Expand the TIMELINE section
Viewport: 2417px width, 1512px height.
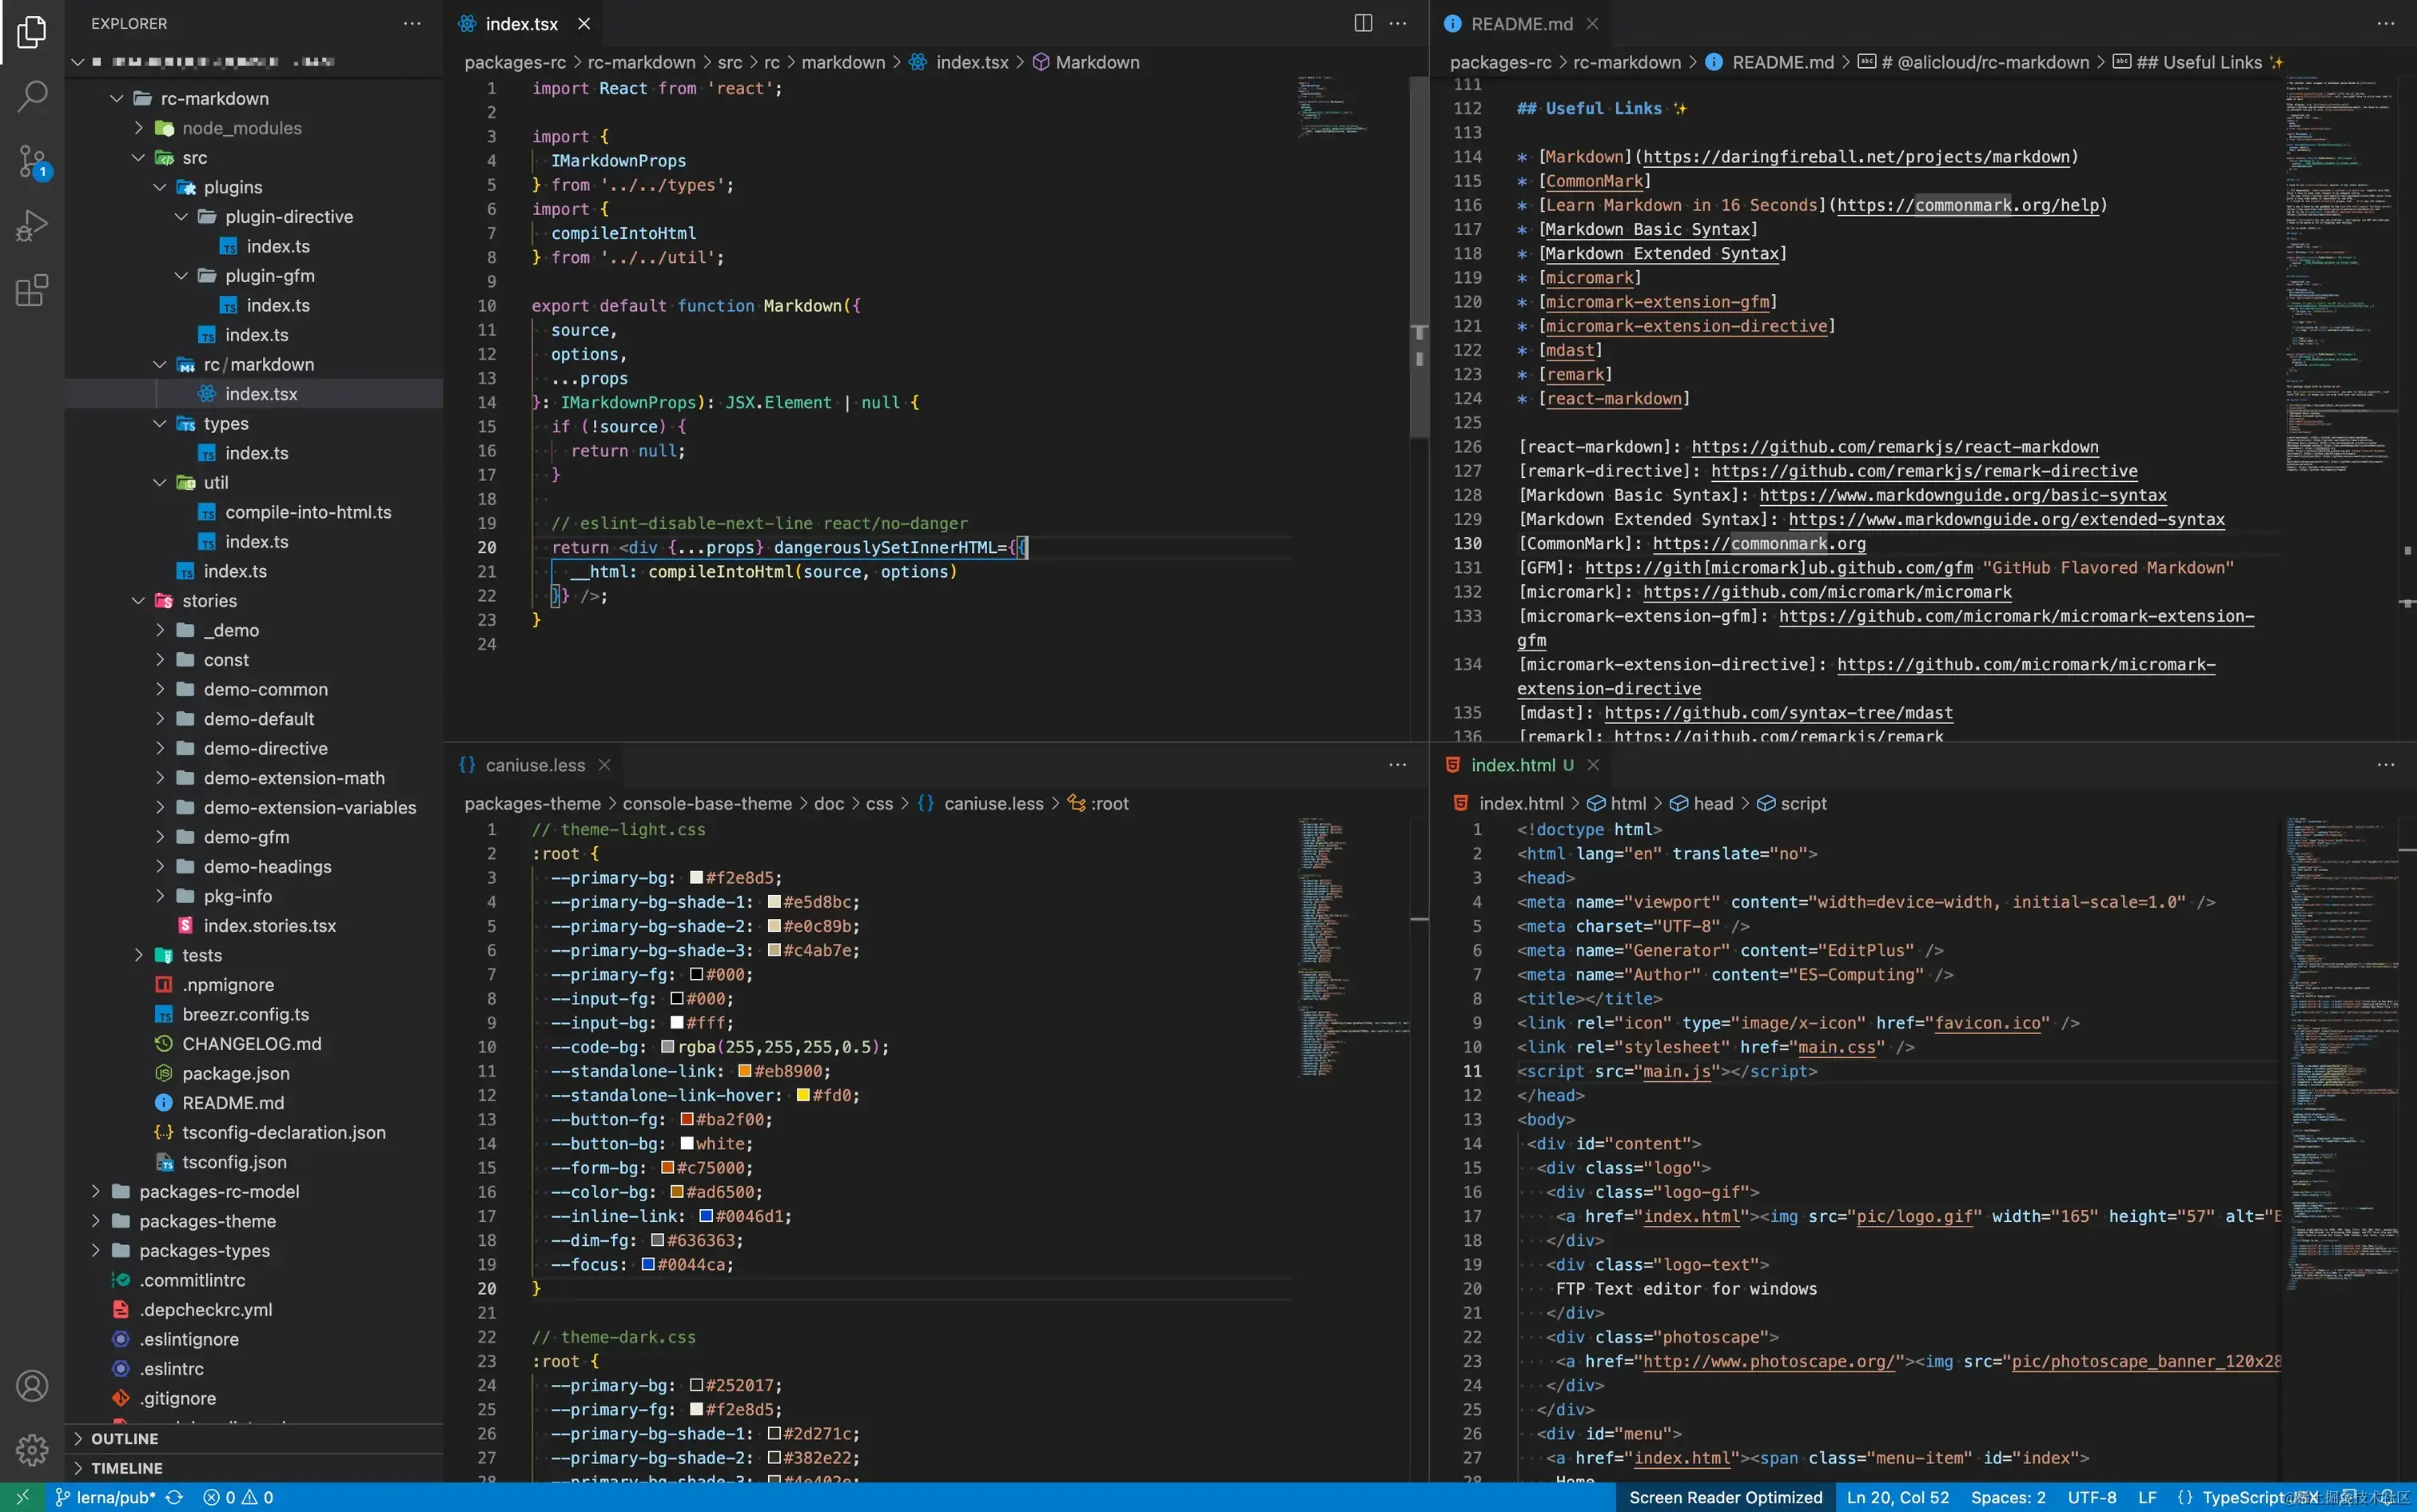pyautogui.click(x=126, y=1468)
